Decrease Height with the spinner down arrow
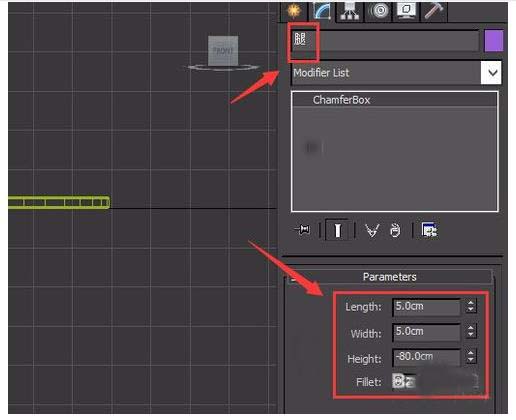 pyautogui.click(x=470, y=360)
